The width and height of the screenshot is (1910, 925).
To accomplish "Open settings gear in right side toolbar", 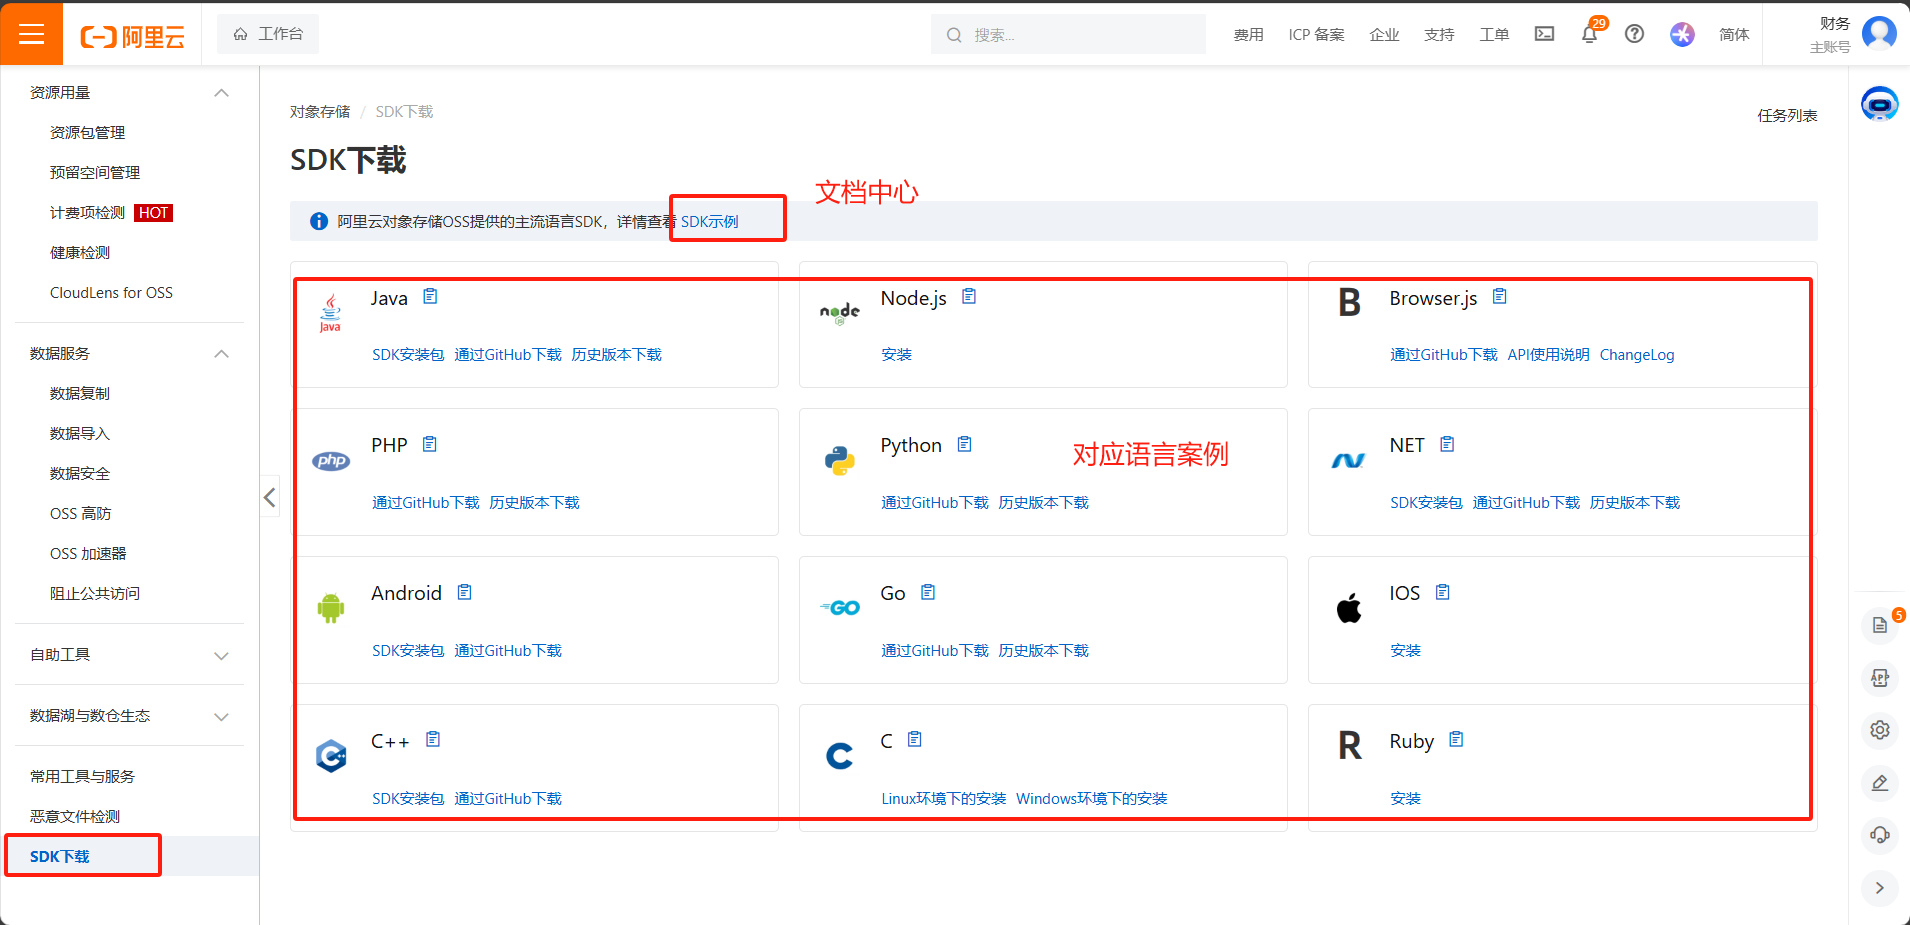I will [1880, 730].
